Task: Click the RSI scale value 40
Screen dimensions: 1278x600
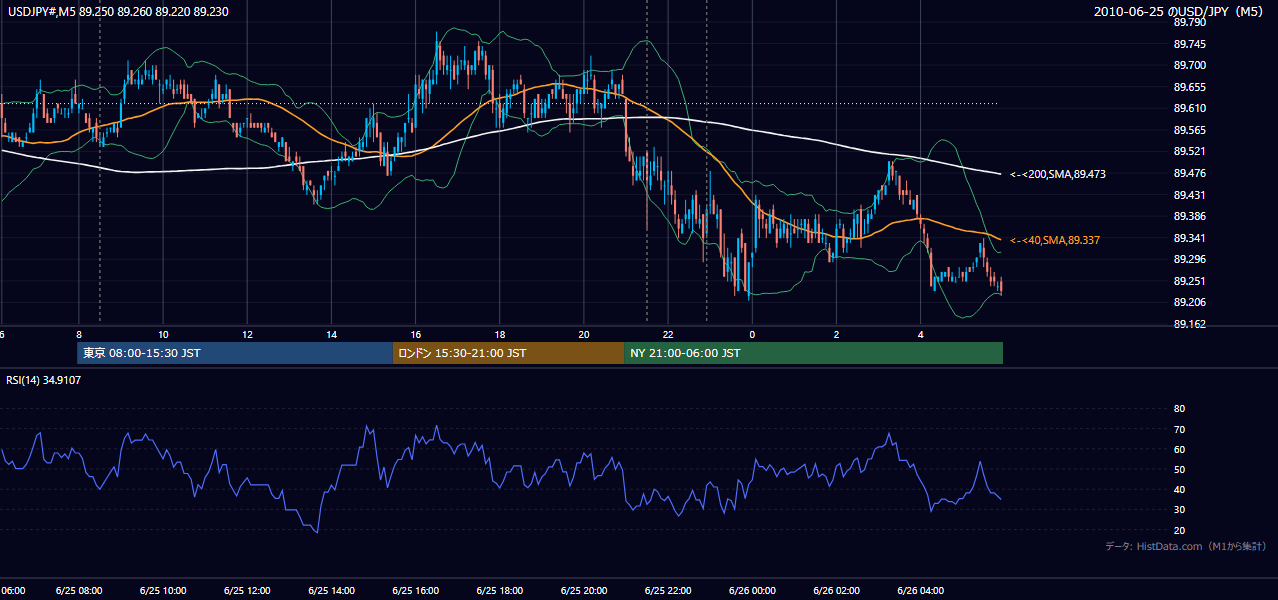Action: 1179,489
